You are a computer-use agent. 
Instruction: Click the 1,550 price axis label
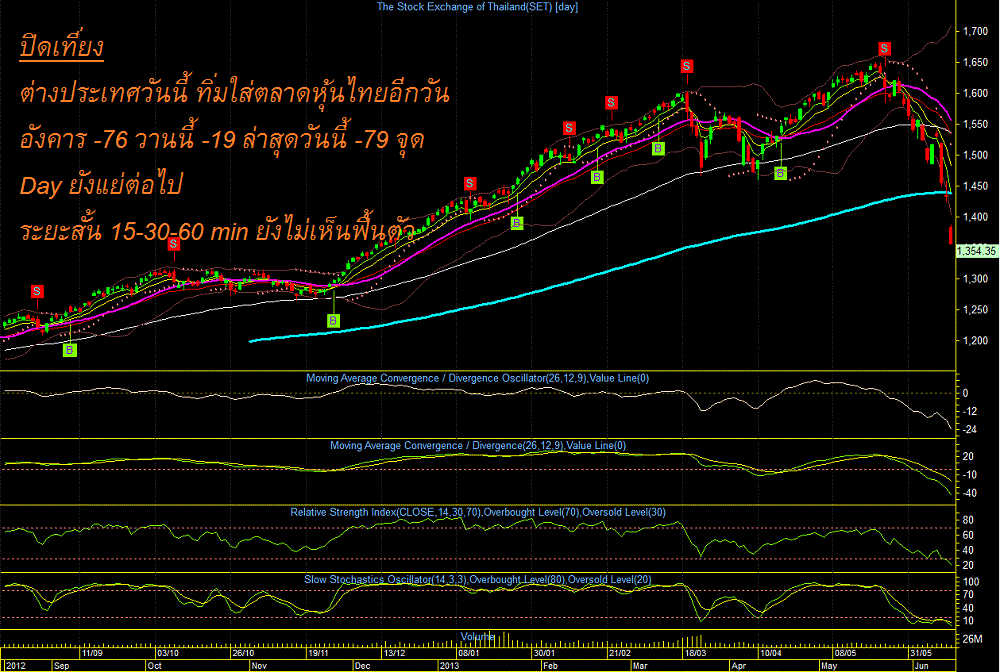976,124
